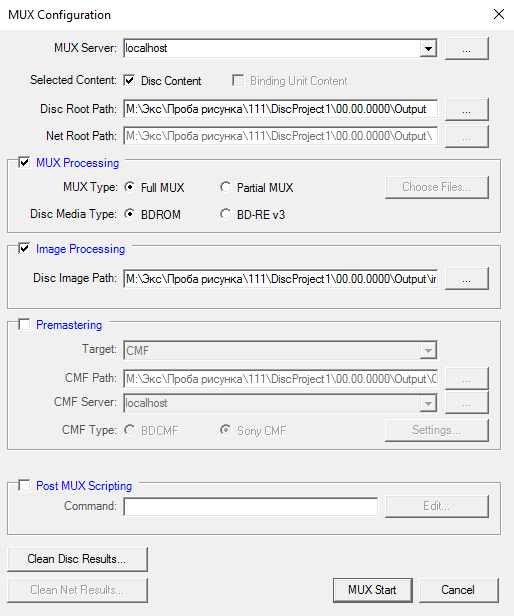This screenshot has height=616, width=514.
Task: Enable the Premastering checkbox
Action: tap(24, 324)
